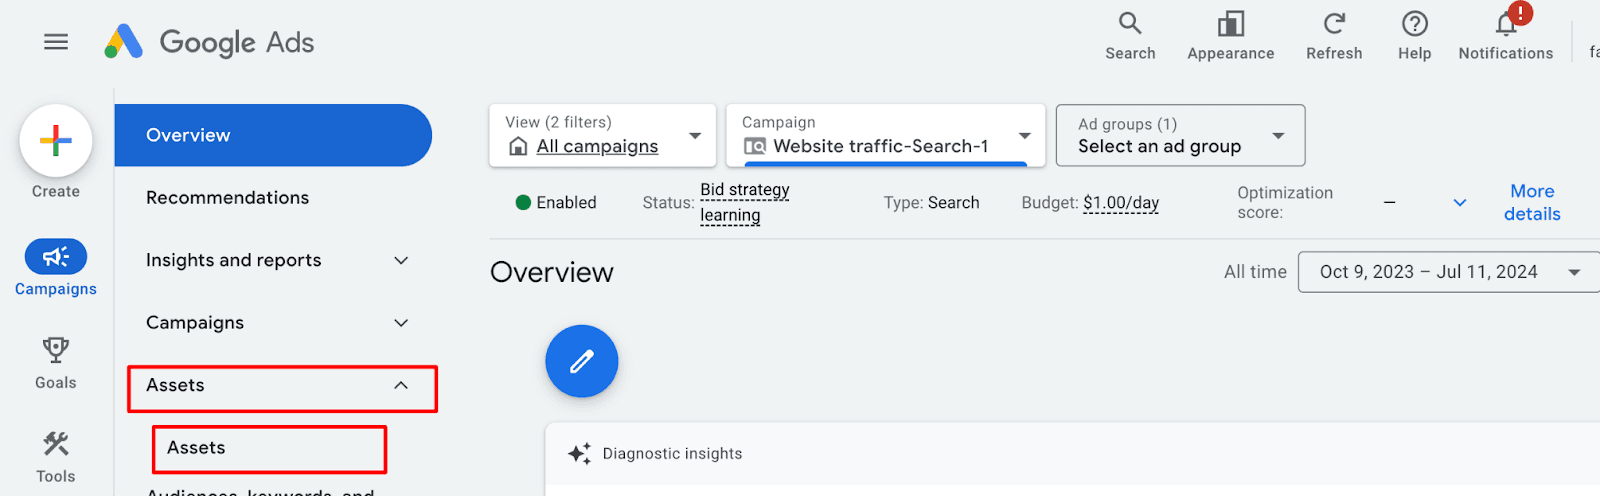Image resolution: width=1600 pixels, height=496 pixels.
Task: Click the Diagnostic insights heading
Action: click(x=672, y=454)
